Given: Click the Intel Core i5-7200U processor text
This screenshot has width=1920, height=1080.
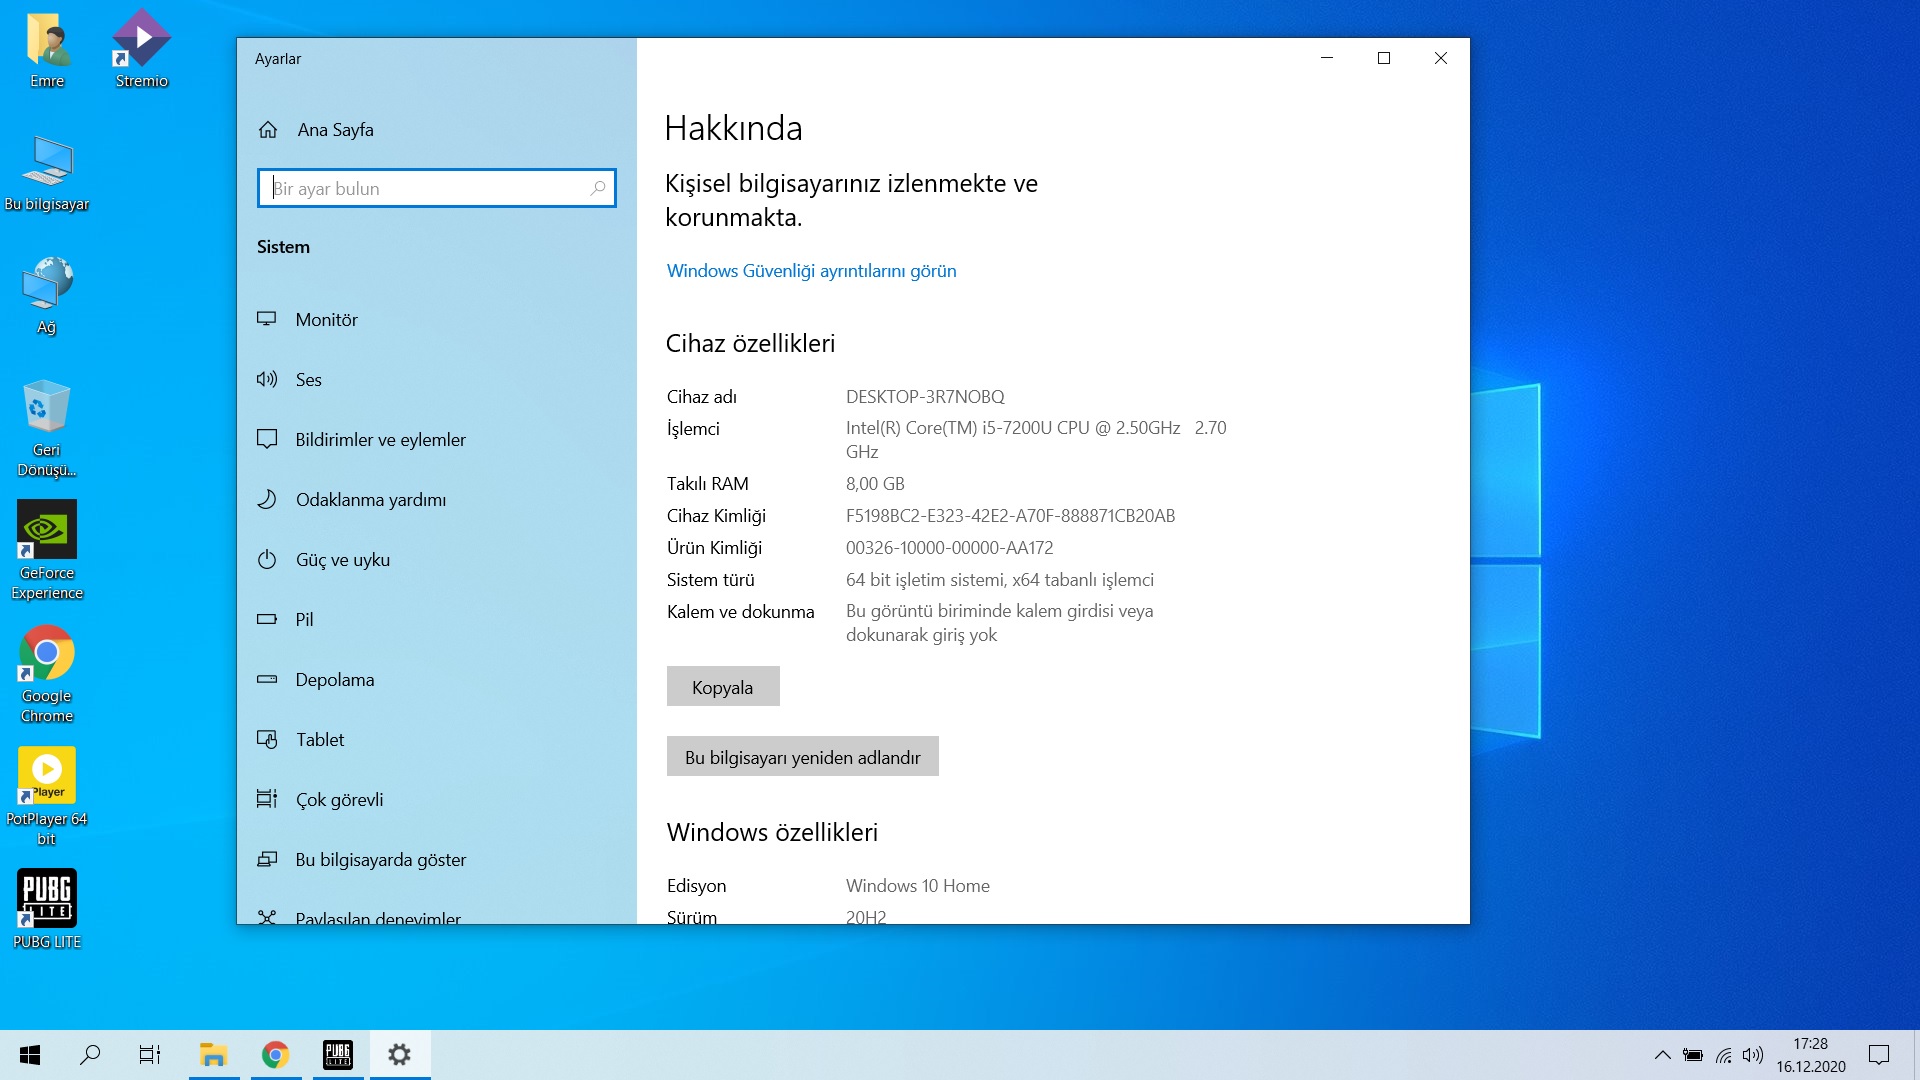Looking at the screenshot, I should point(1036,440).
